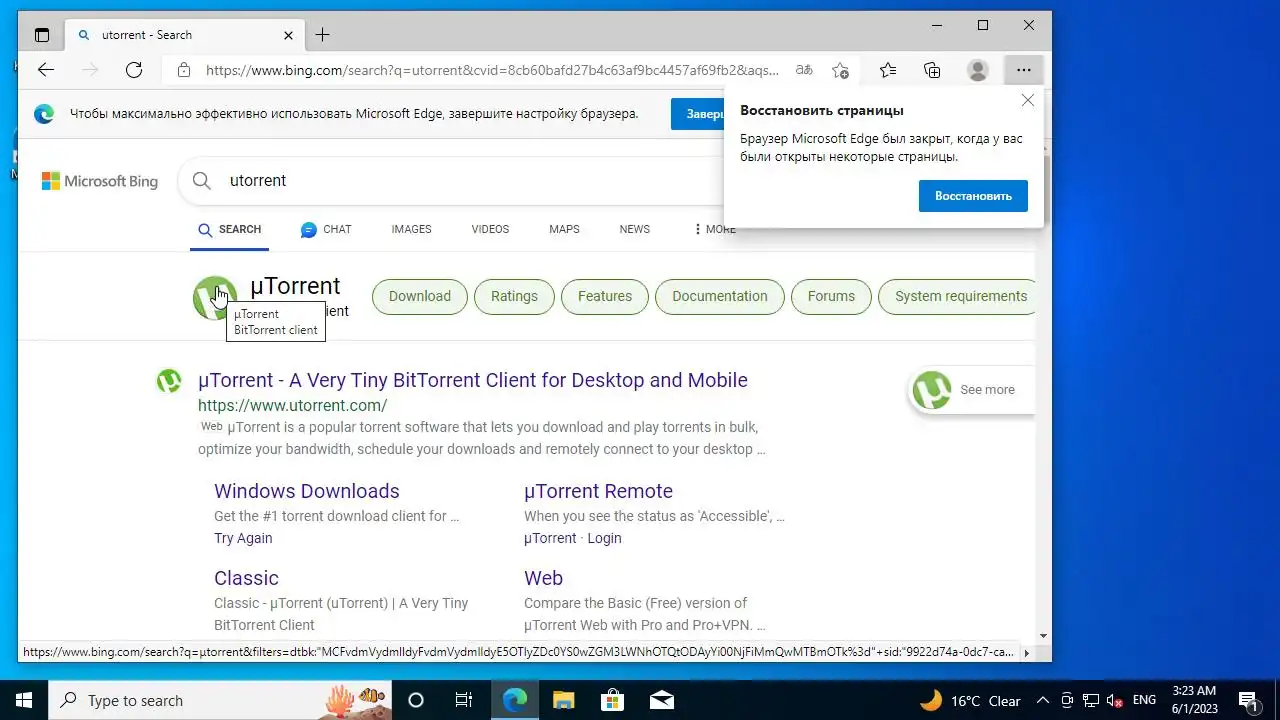
Task: Click the muted speaker volume icon
Action: pos(1115,700)
